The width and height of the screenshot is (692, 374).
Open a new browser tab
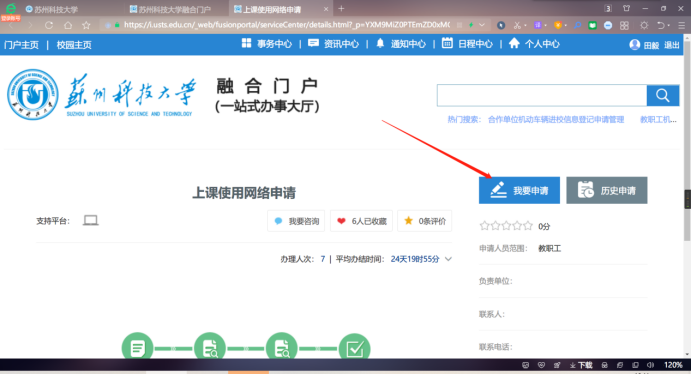pyautogui.click(x=341, y=8)
